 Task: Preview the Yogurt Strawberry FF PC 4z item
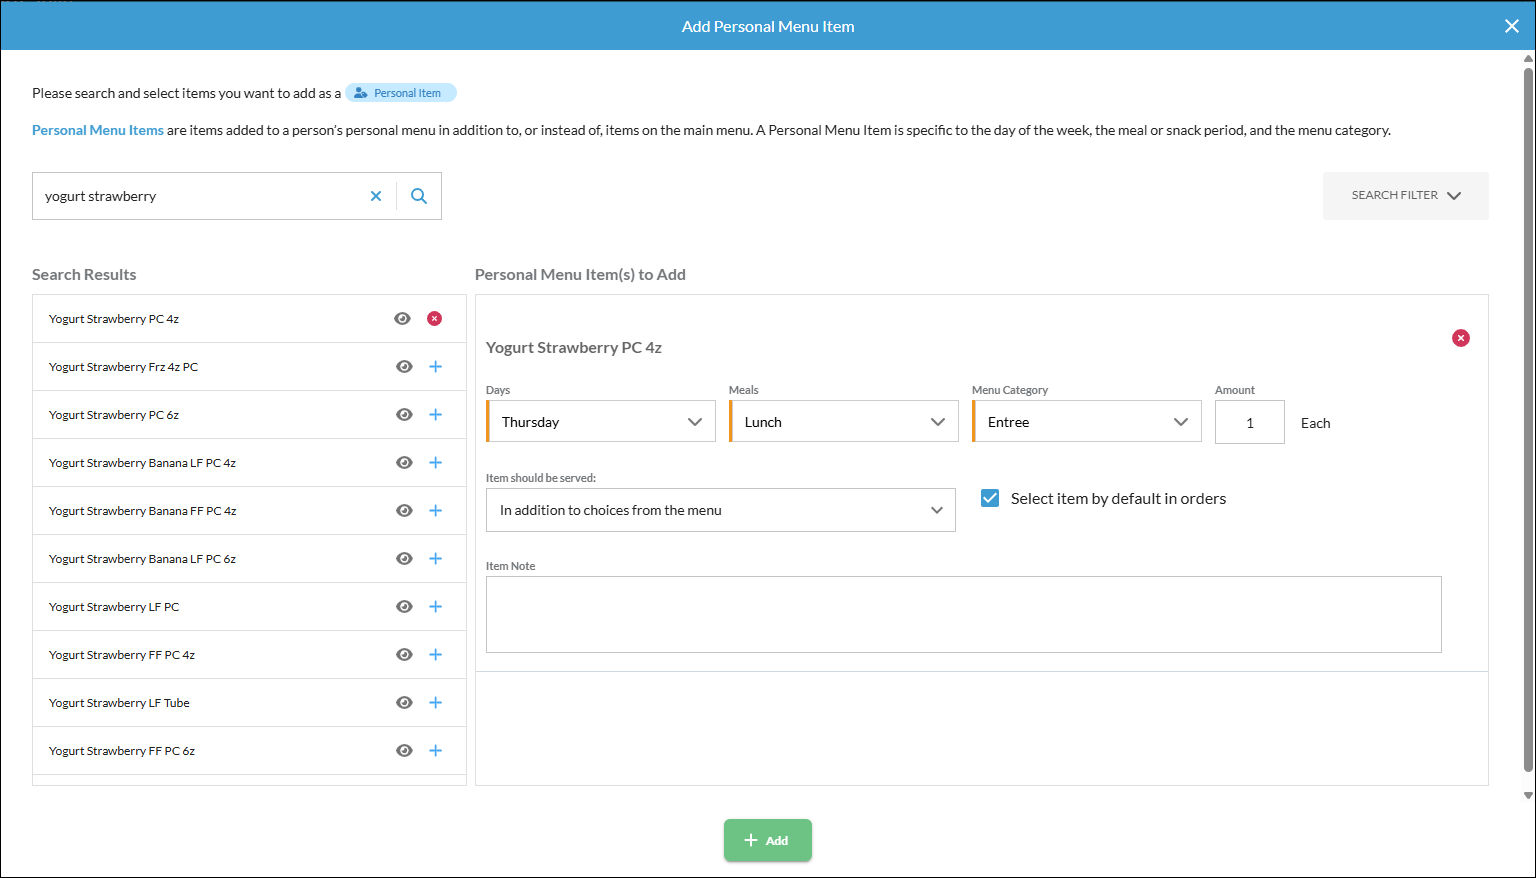[404, 654]
